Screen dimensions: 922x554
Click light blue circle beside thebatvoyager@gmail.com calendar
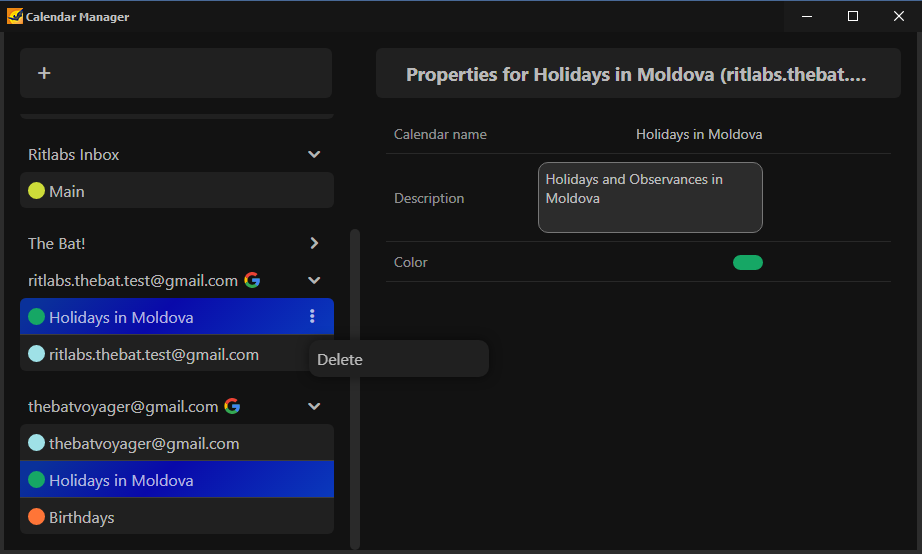tap(36, 443)
